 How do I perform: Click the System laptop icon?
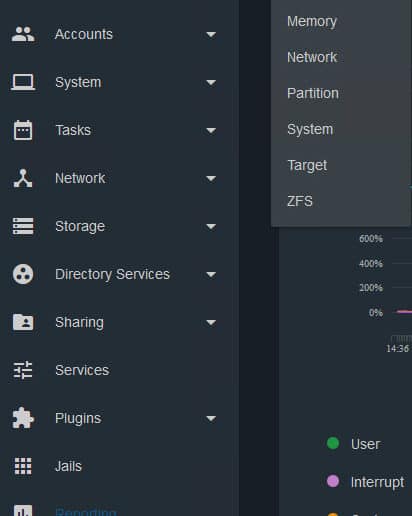(x=23, y=82)
